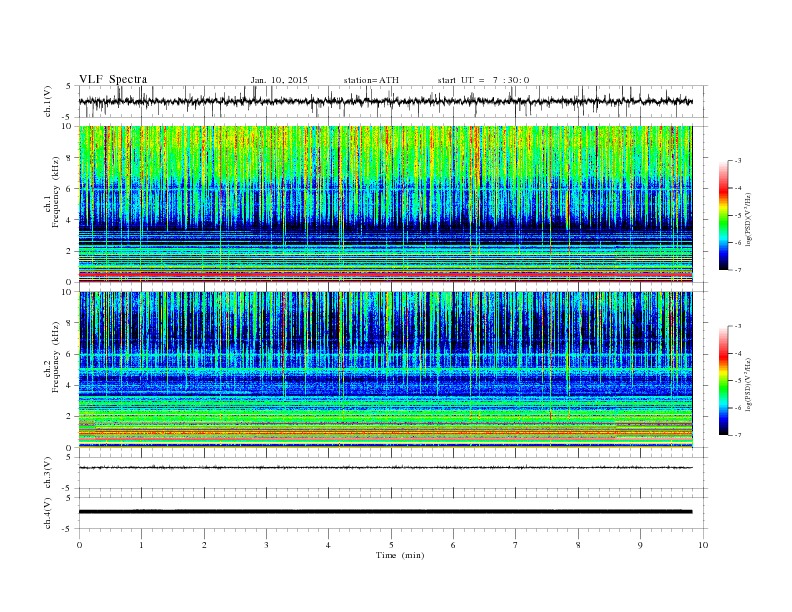Click the "8" kHz tick on ch.1 frequency axis

click(69, 158)
